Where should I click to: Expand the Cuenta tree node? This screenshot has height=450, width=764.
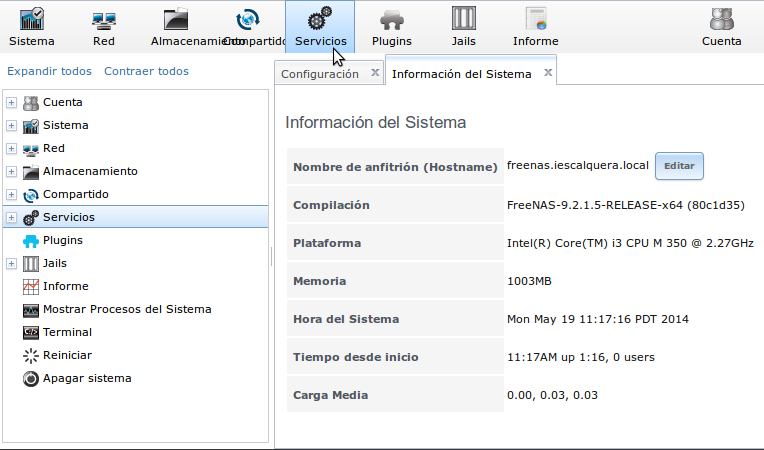(11, 102)
